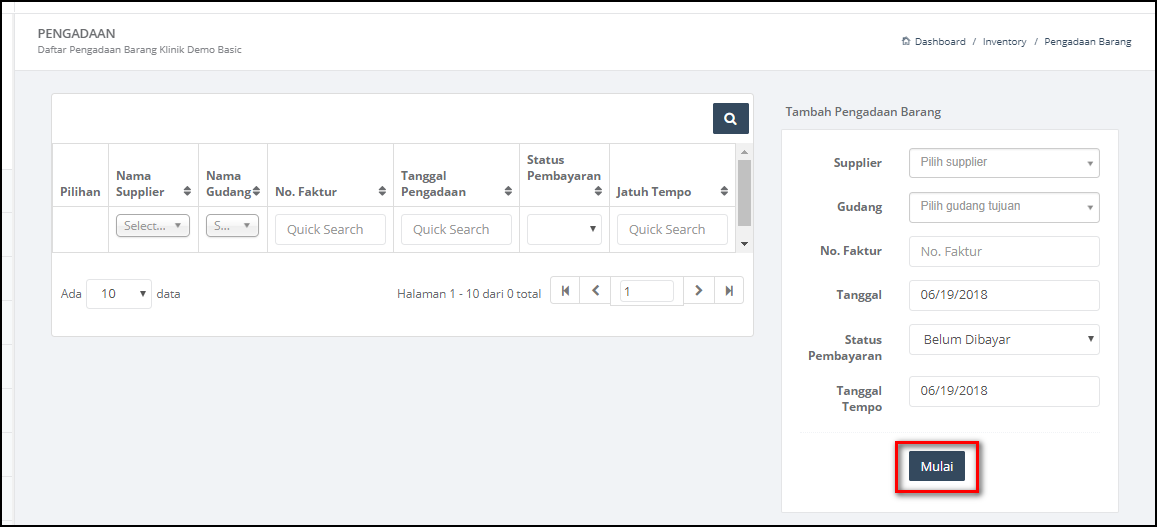Open Inventory breadcrumb link

[1004, 42]
